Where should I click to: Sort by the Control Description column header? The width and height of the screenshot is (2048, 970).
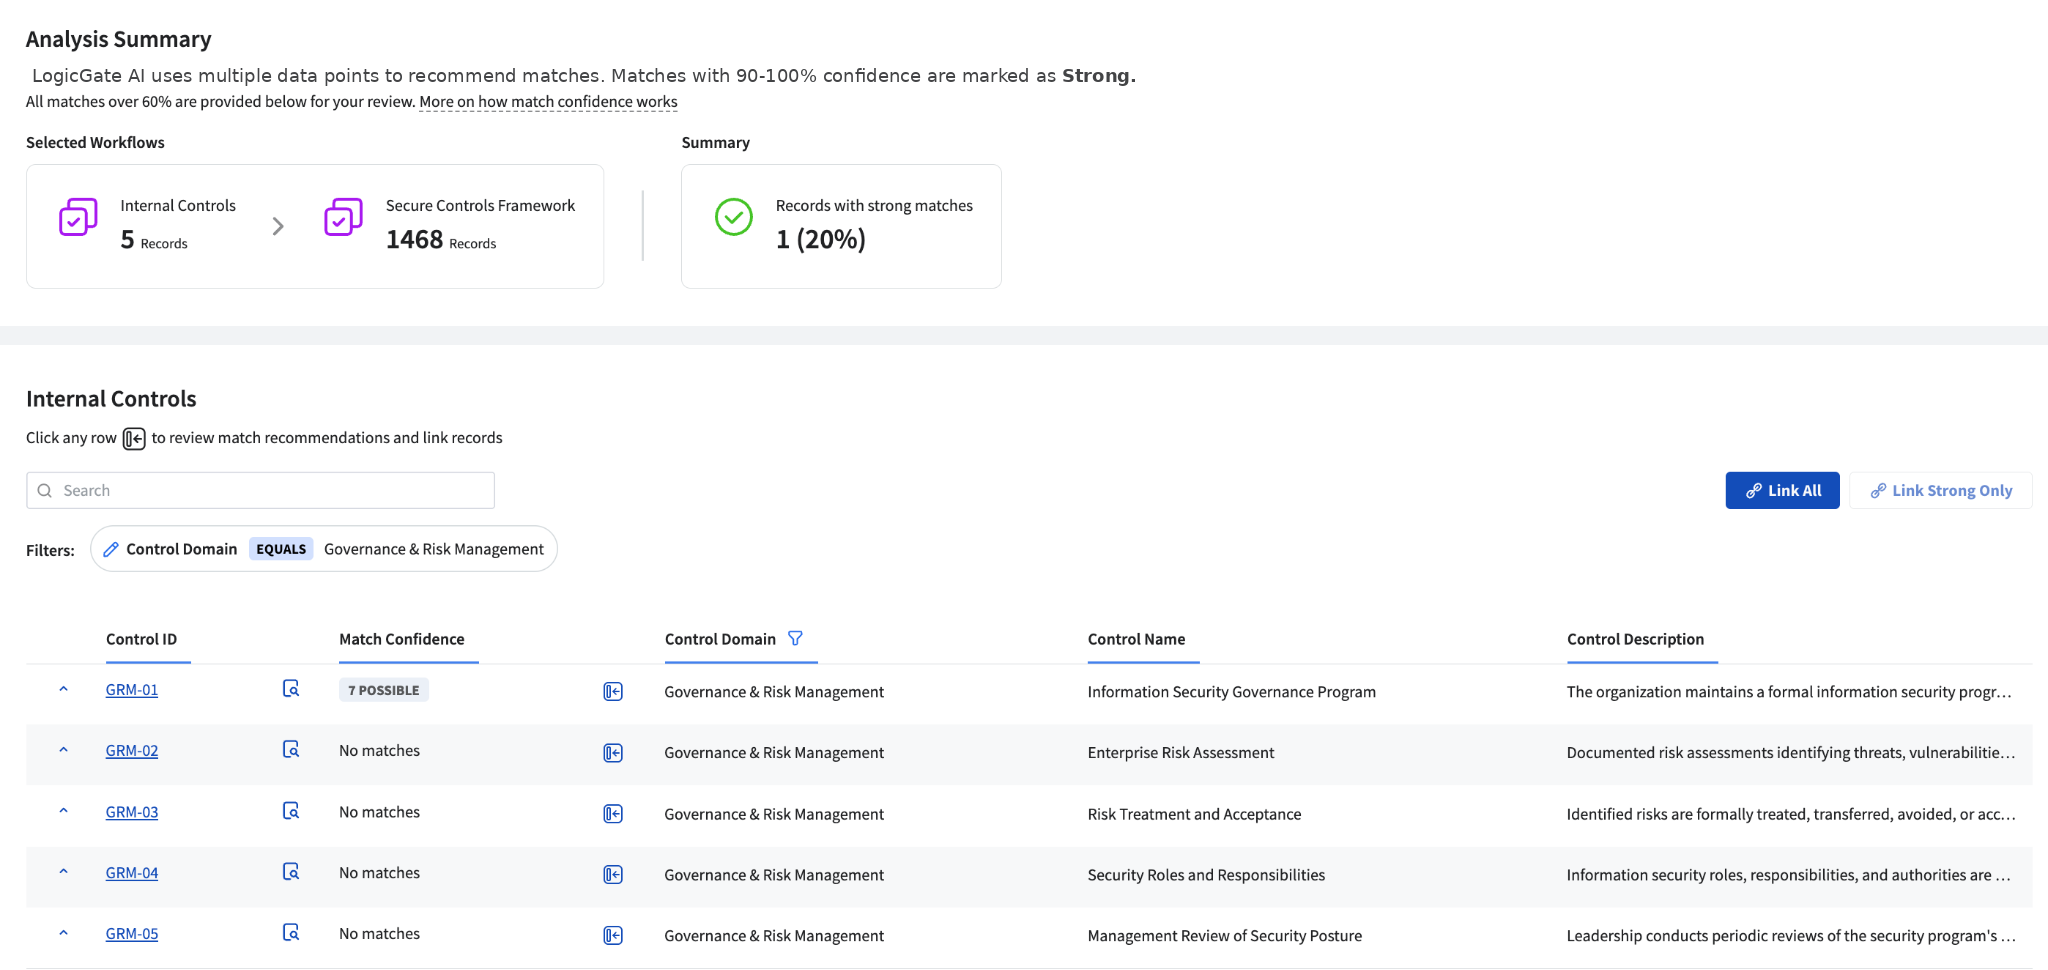click(x=1635, y=640)
